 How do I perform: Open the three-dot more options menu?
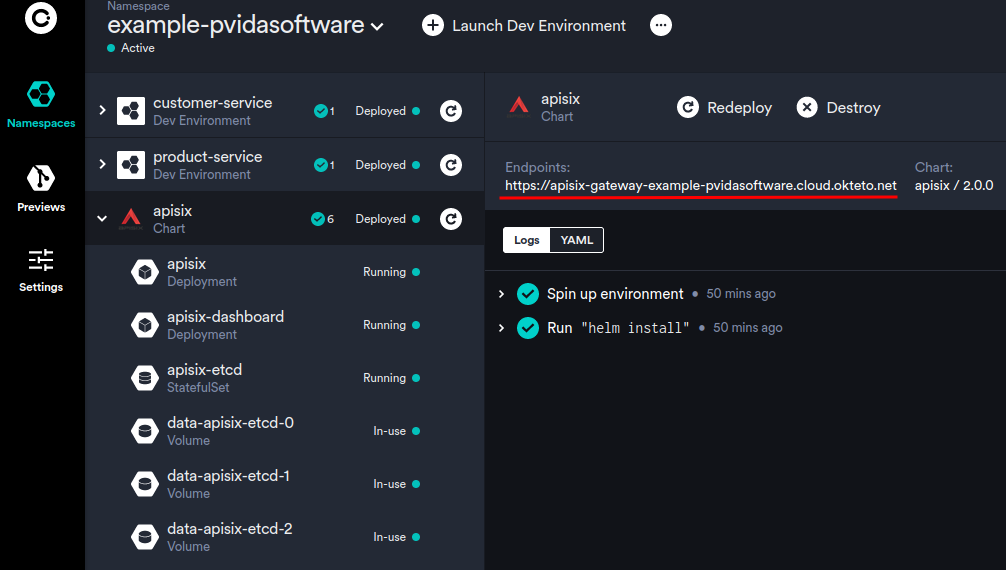(661, 26)
